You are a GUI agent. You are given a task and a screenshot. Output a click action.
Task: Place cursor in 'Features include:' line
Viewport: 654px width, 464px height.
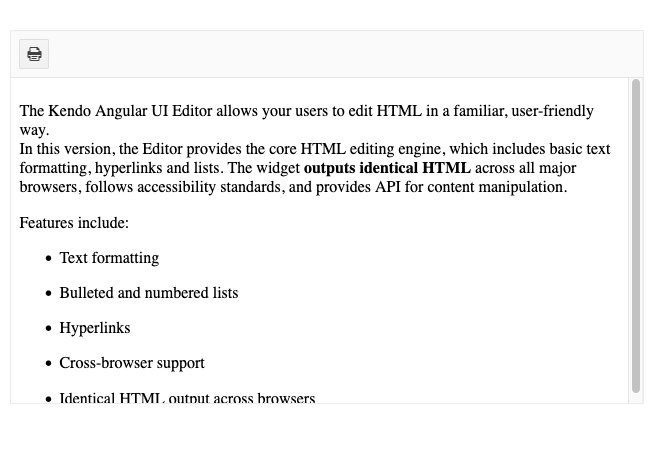(74, 223)
